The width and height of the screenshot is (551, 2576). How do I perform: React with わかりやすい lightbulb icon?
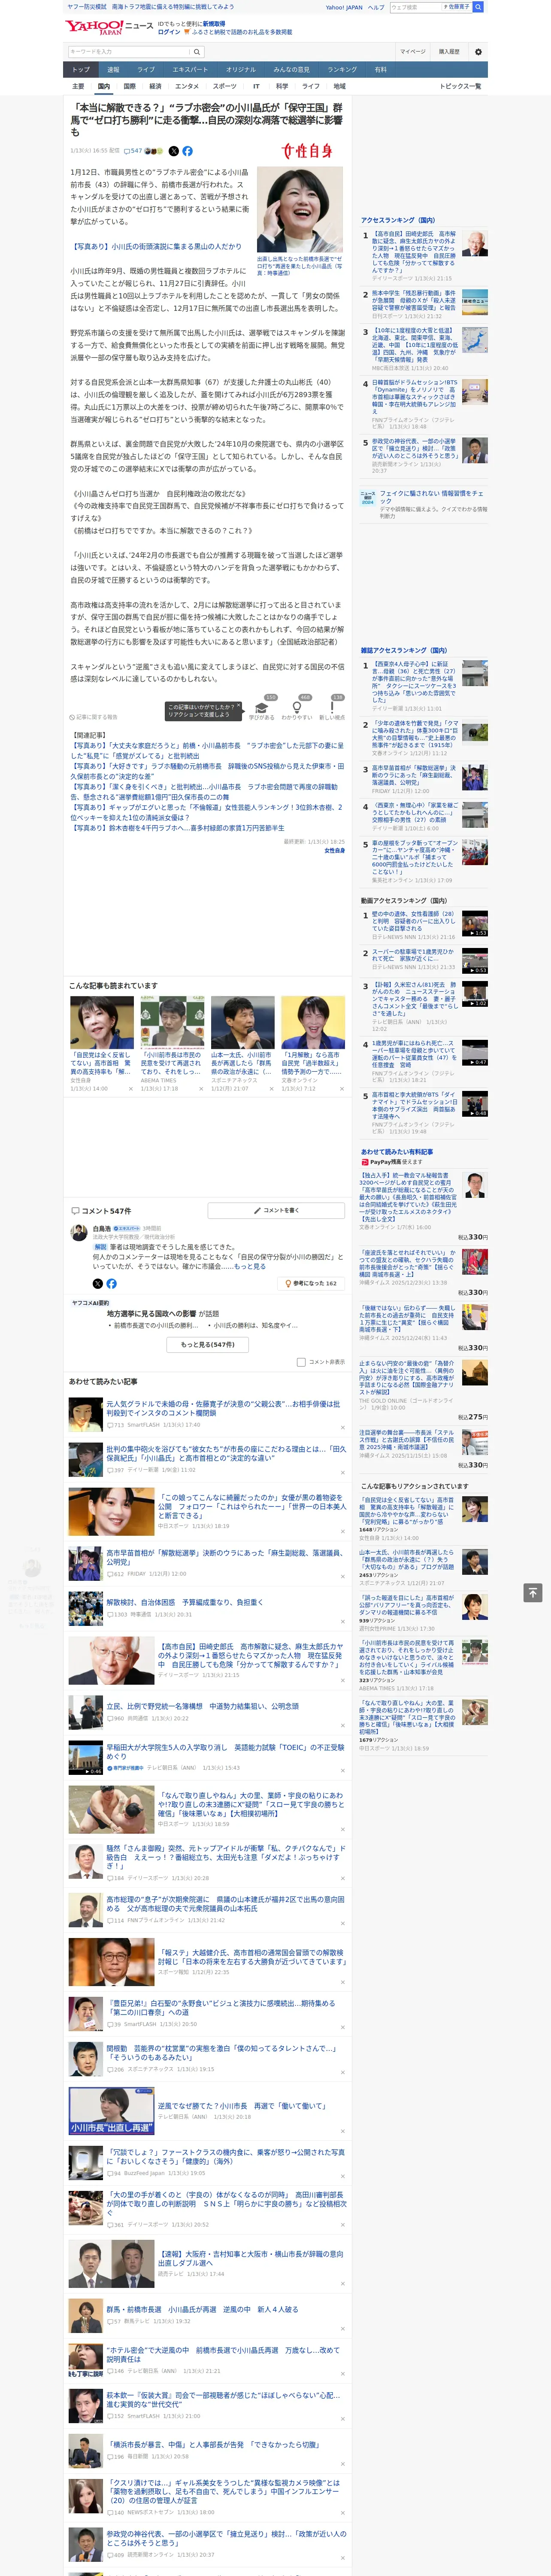click(x=297, y=707)
